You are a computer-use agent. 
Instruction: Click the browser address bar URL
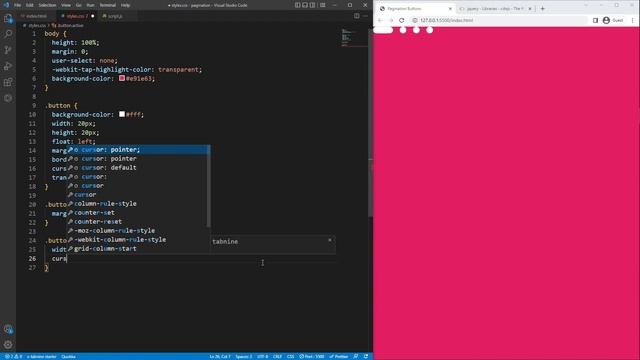click(x=447, y=20)
